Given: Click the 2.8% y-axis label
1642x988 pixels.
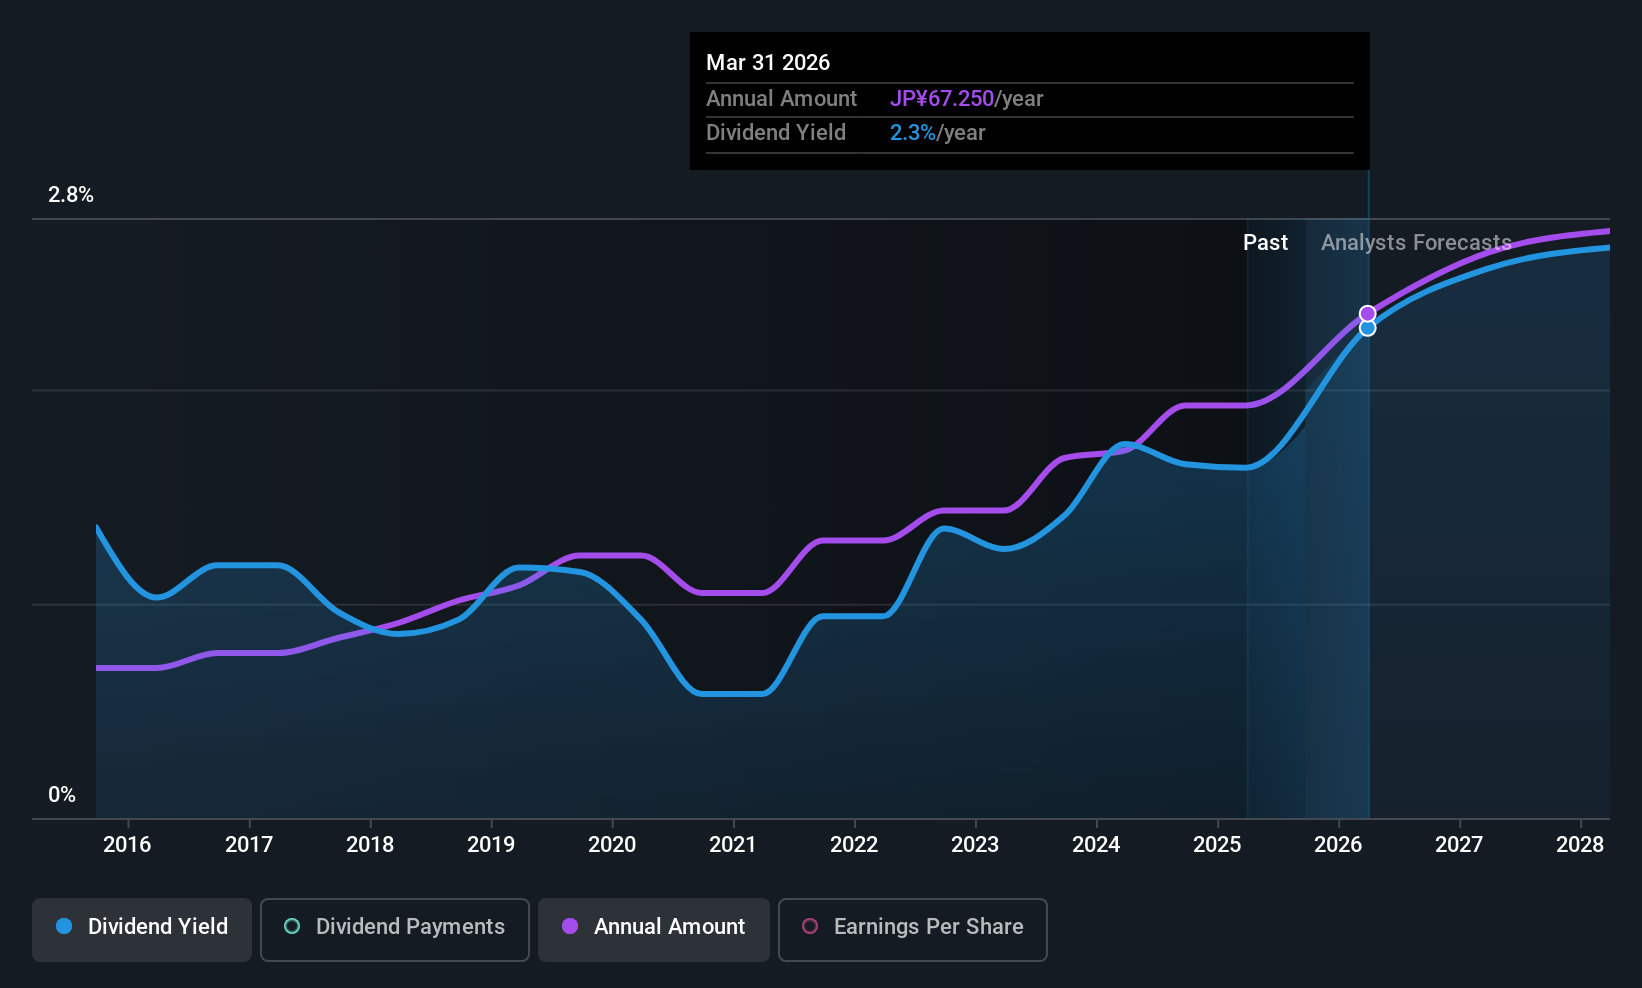Looking at the screenshot, I should tap(71, 195).
